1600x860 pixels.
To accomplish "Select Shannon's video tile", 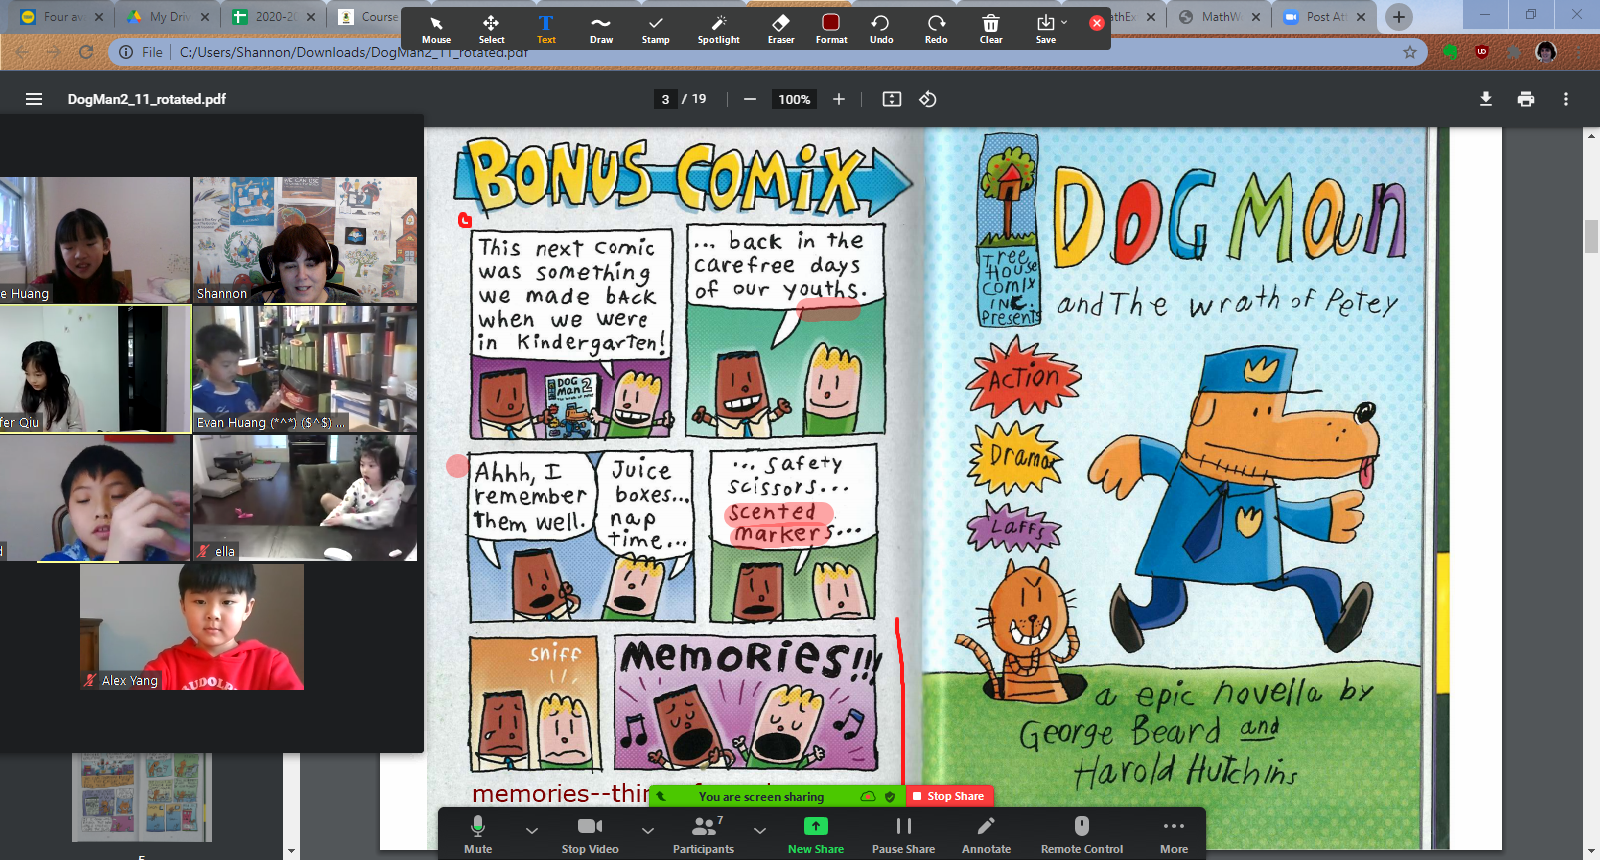I will click(305, 240).
